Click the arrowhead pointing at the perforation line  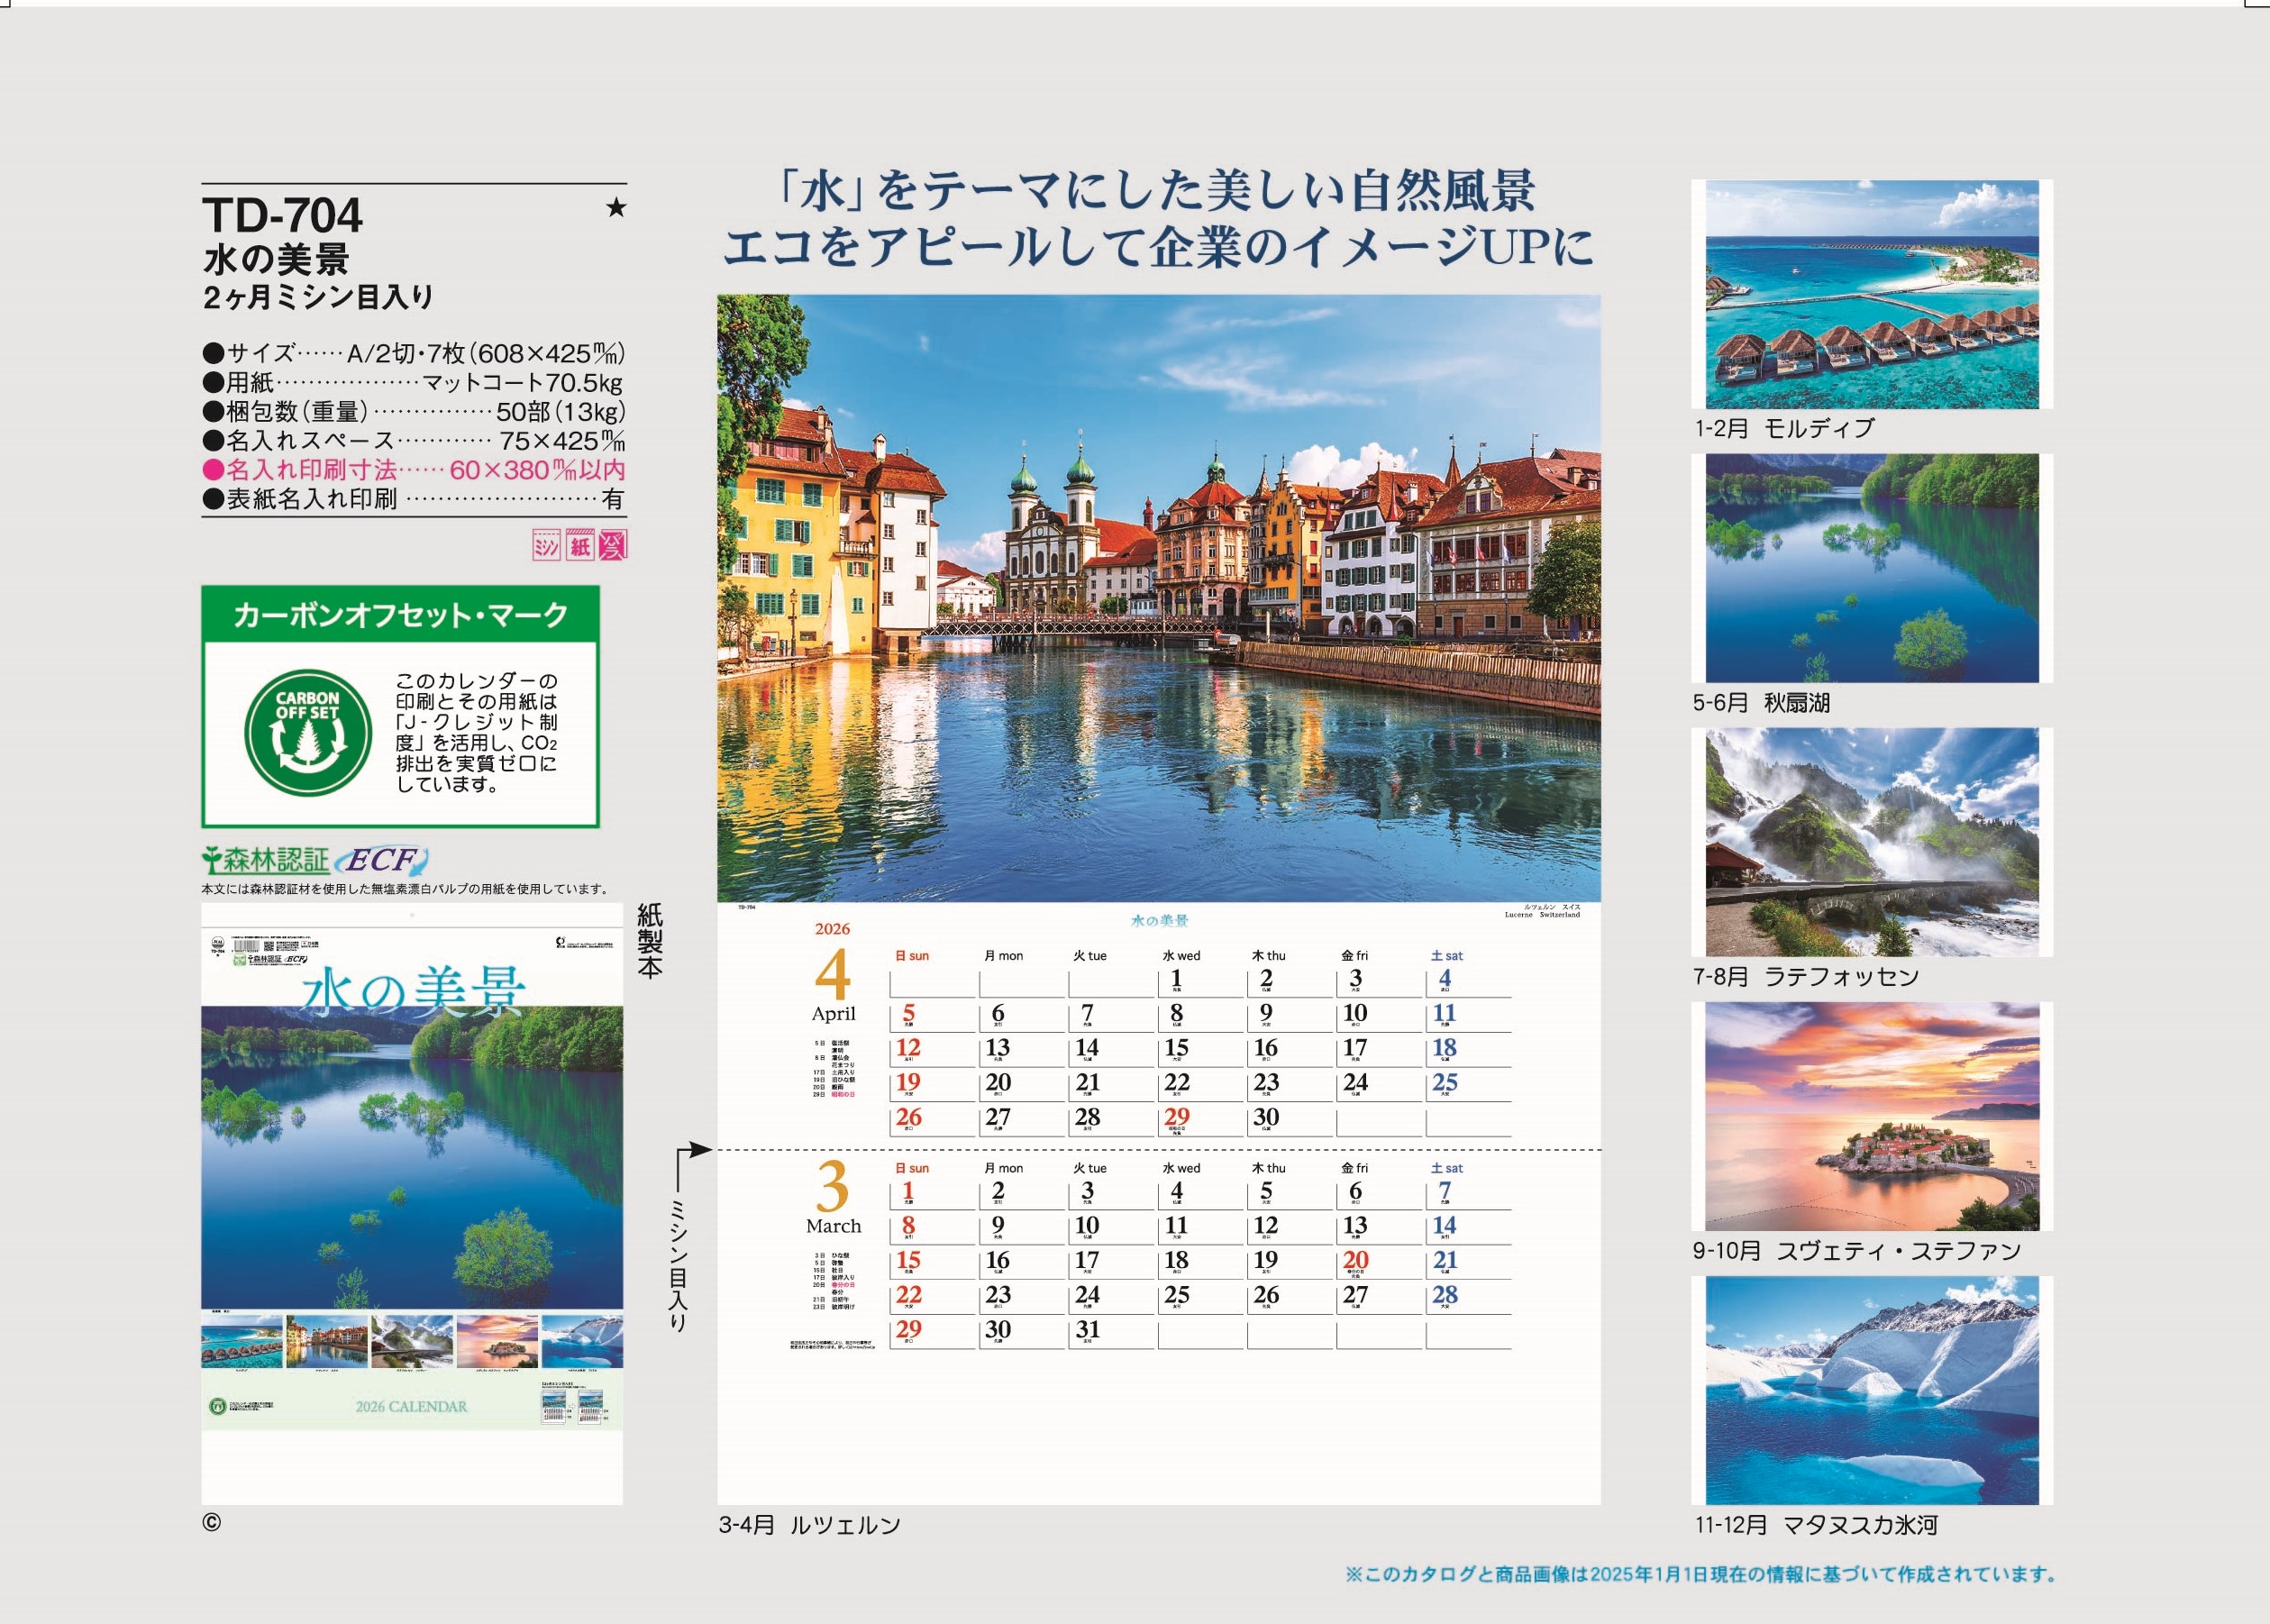(701, 1150)
